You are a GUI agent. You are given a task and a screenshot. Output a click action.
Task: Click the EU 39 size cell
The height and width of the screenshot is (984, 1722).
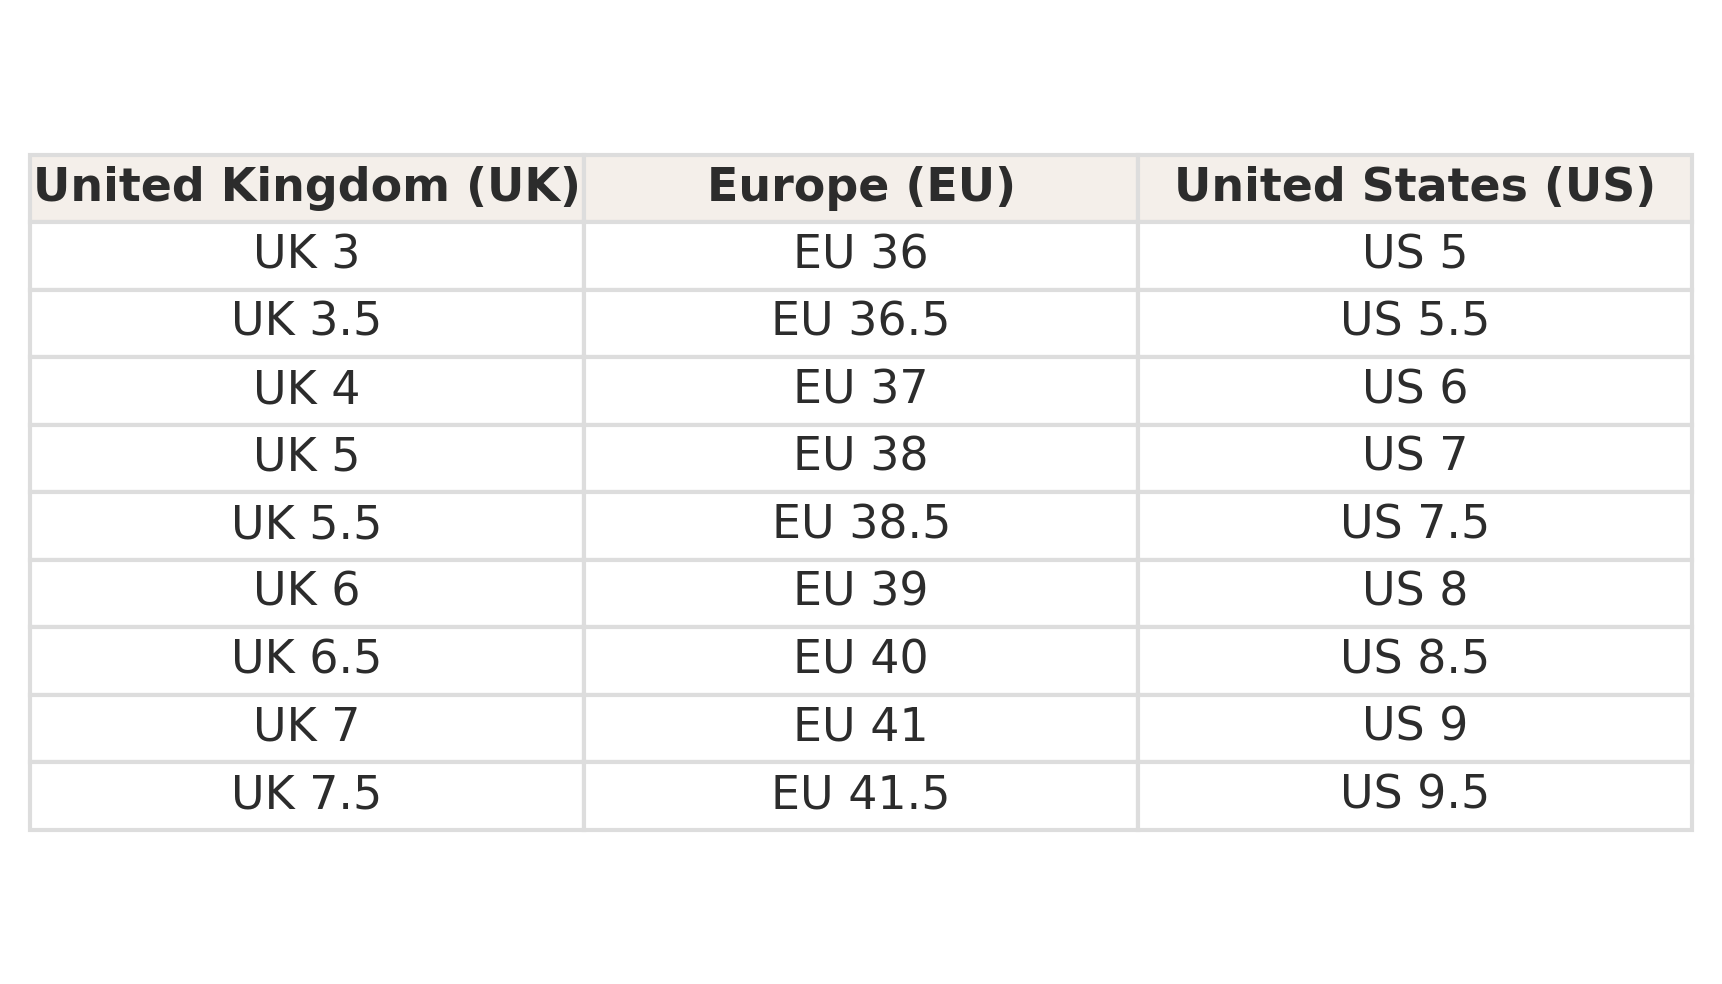(861, 592)
